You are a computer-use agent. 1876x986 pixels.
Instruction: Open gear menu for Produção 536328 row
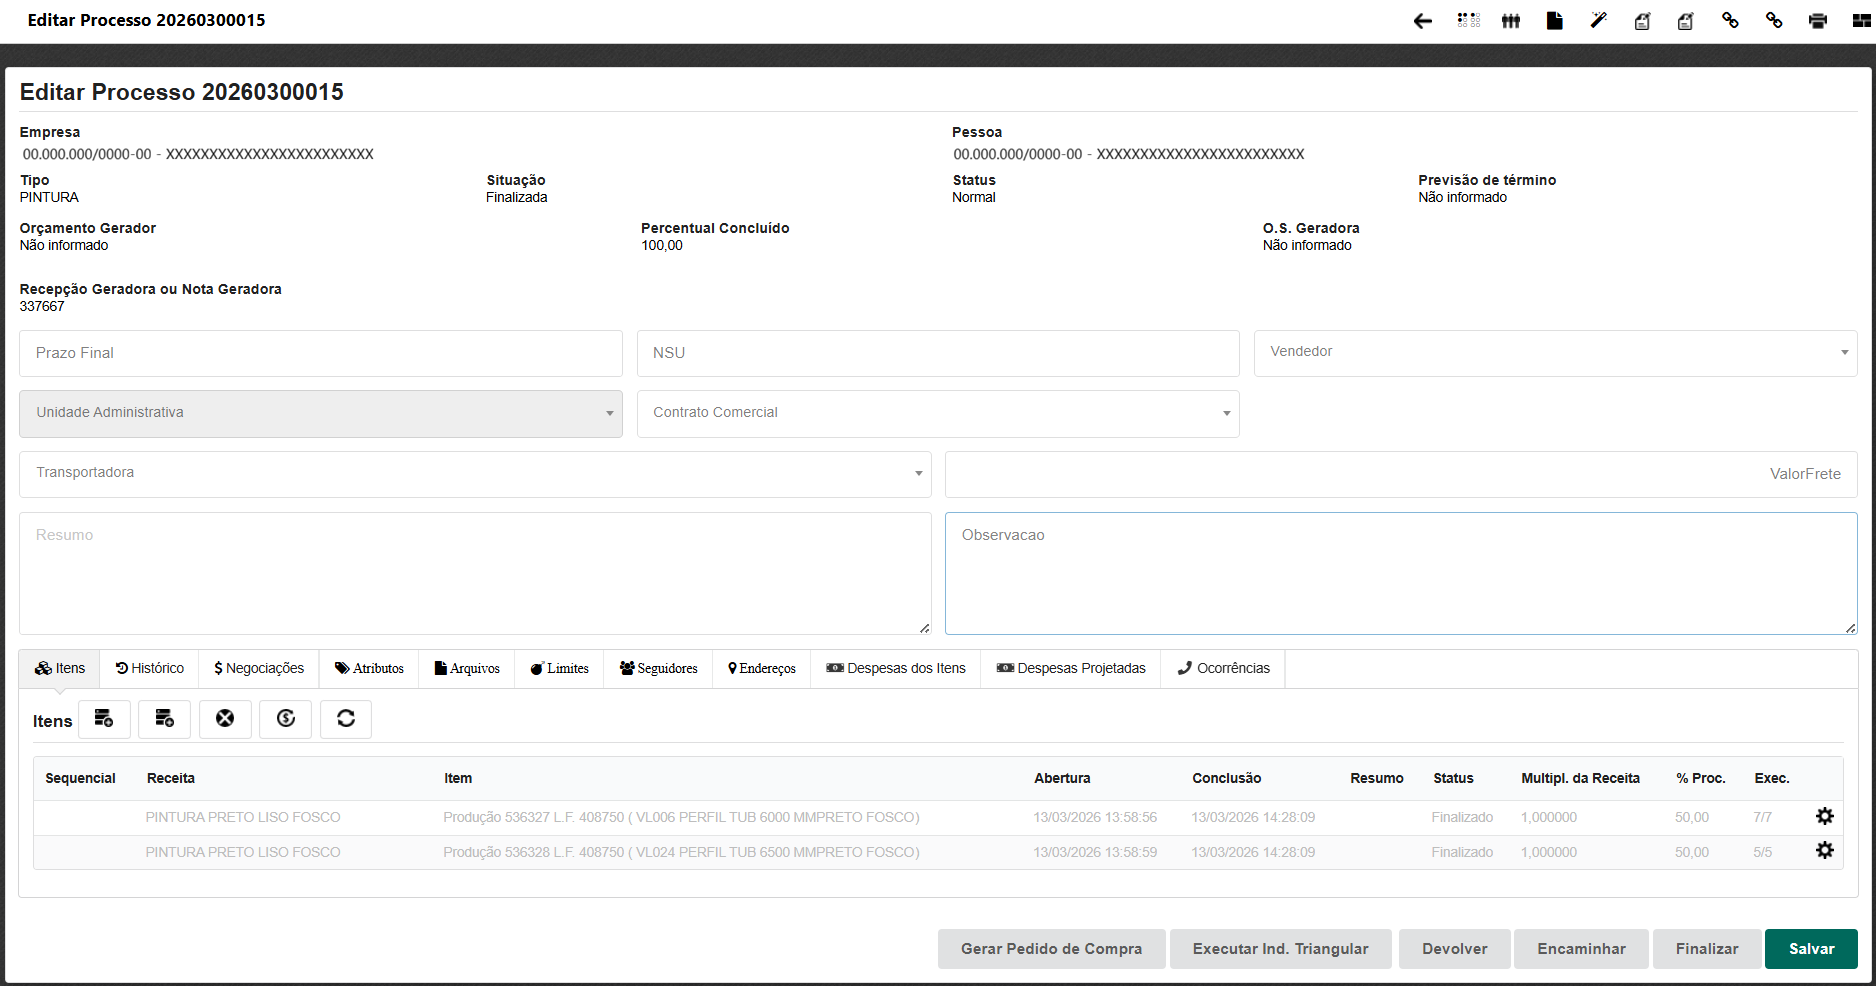[x=1824, y=851]
